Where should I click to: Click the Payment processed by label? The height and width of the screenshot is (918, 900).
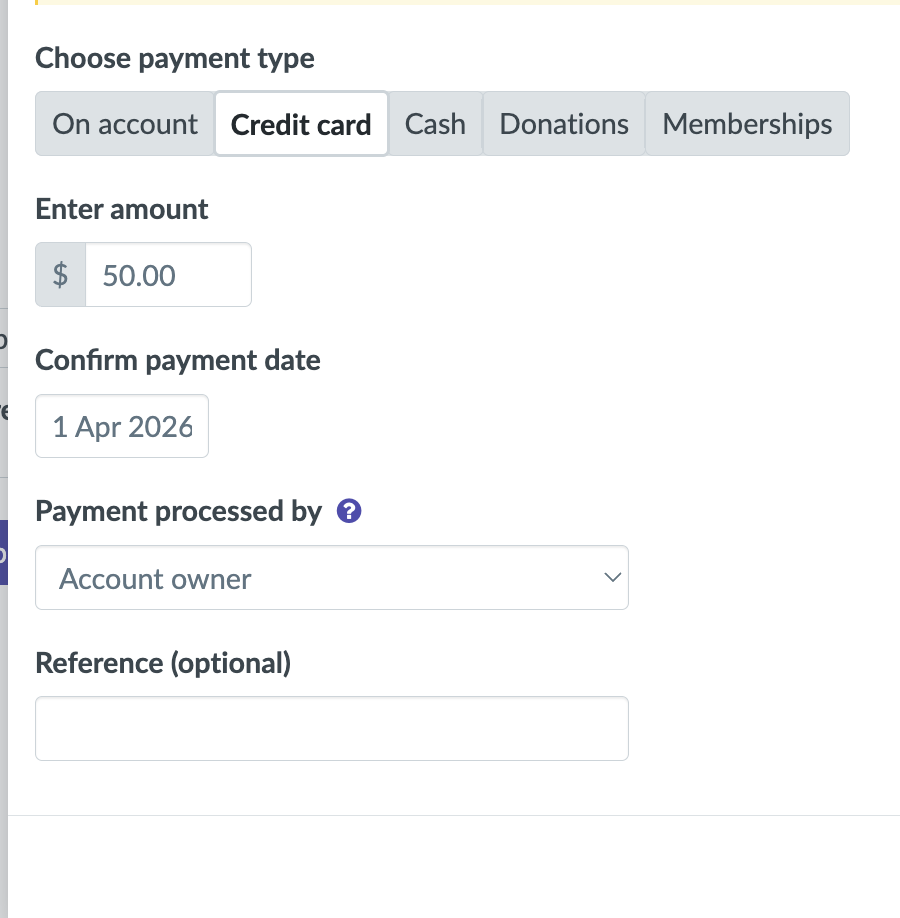click(178, 512)
